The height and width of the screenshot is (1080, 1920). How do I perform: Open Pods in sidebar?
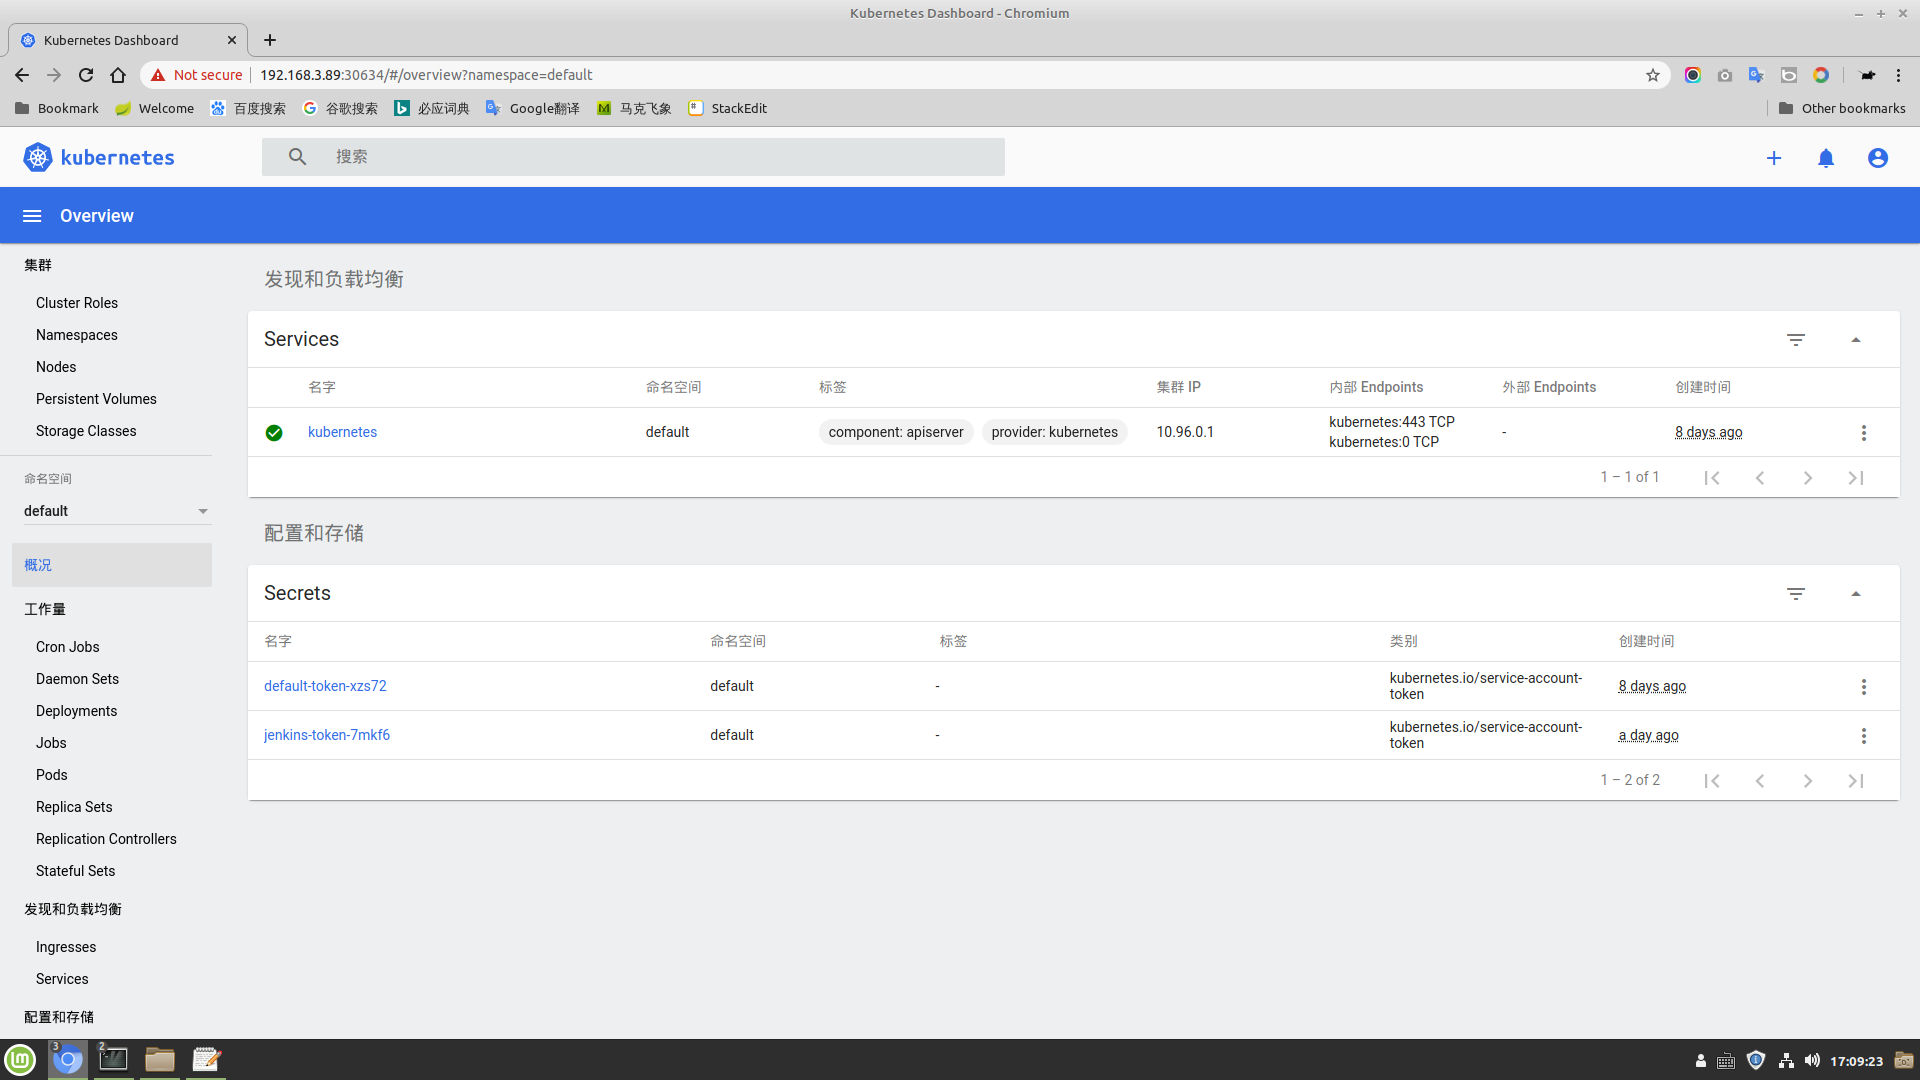52,775
